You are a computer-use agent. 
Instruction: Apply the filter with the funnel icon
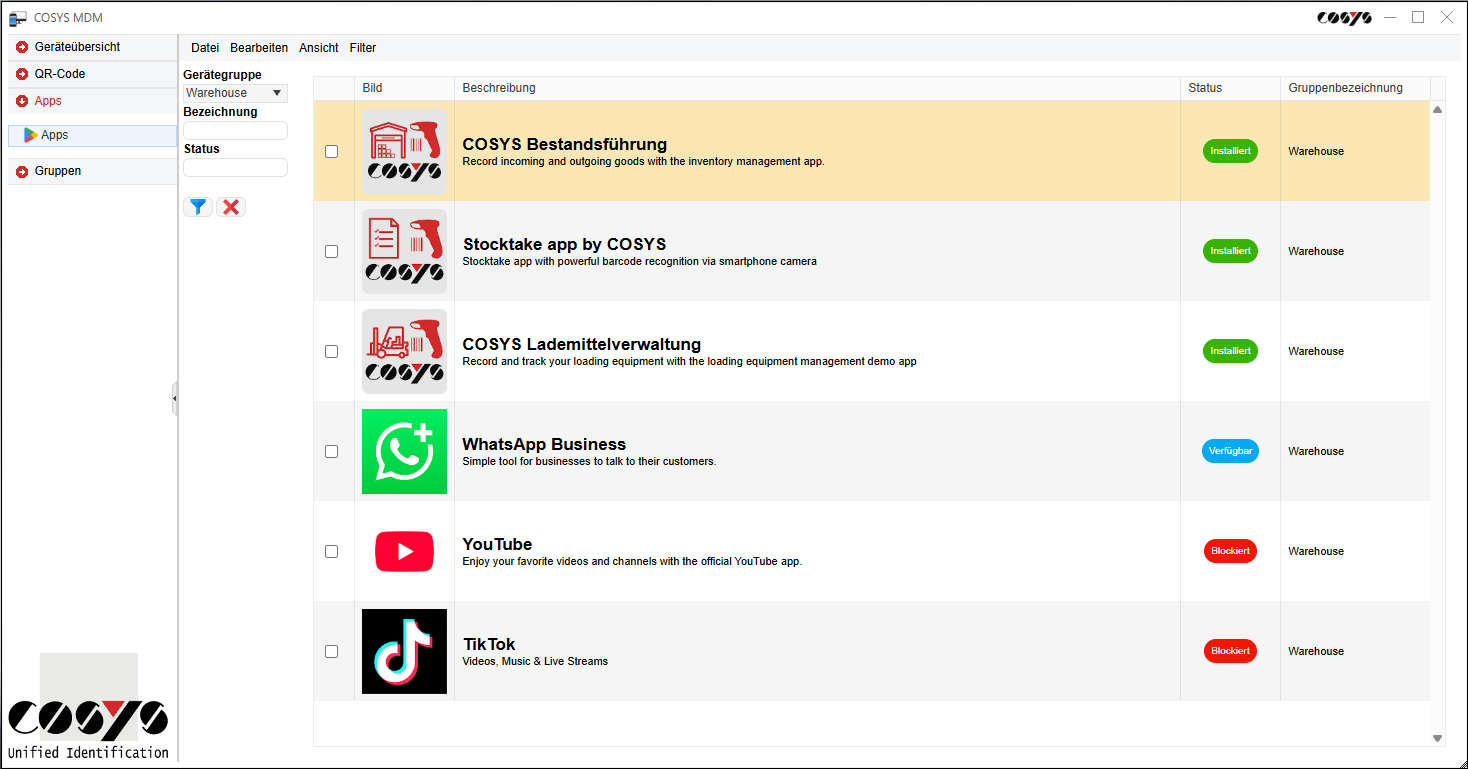(x=198, y=207)
